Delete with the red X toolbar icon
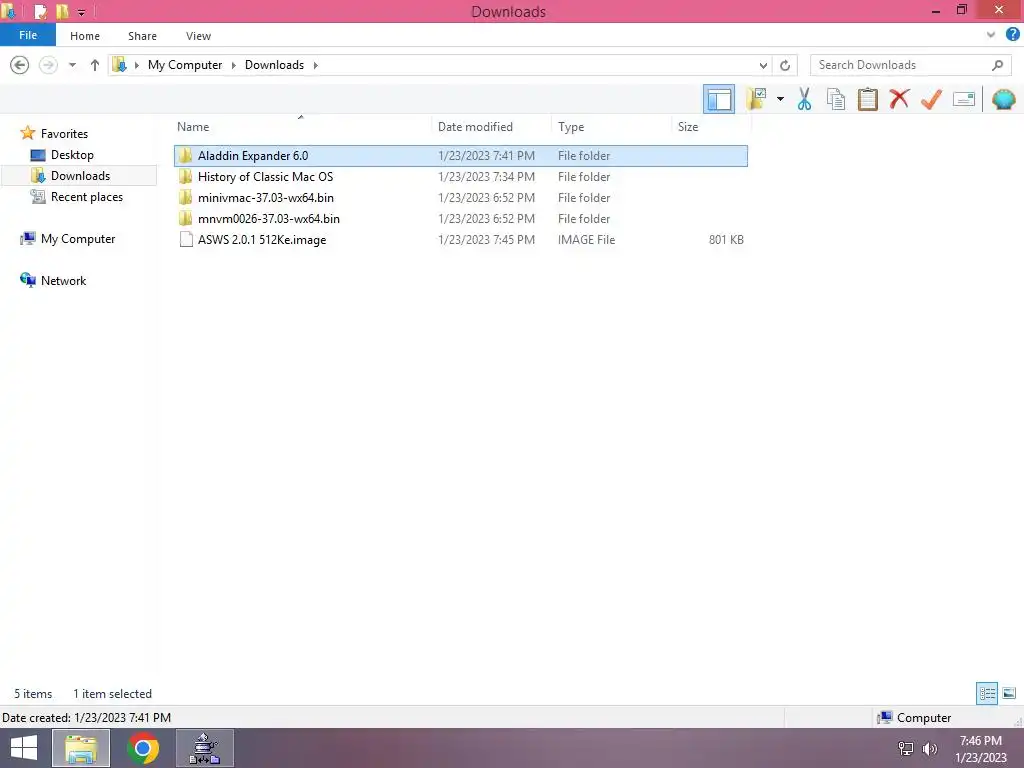The image size is (1024, 768). [899, 99]
